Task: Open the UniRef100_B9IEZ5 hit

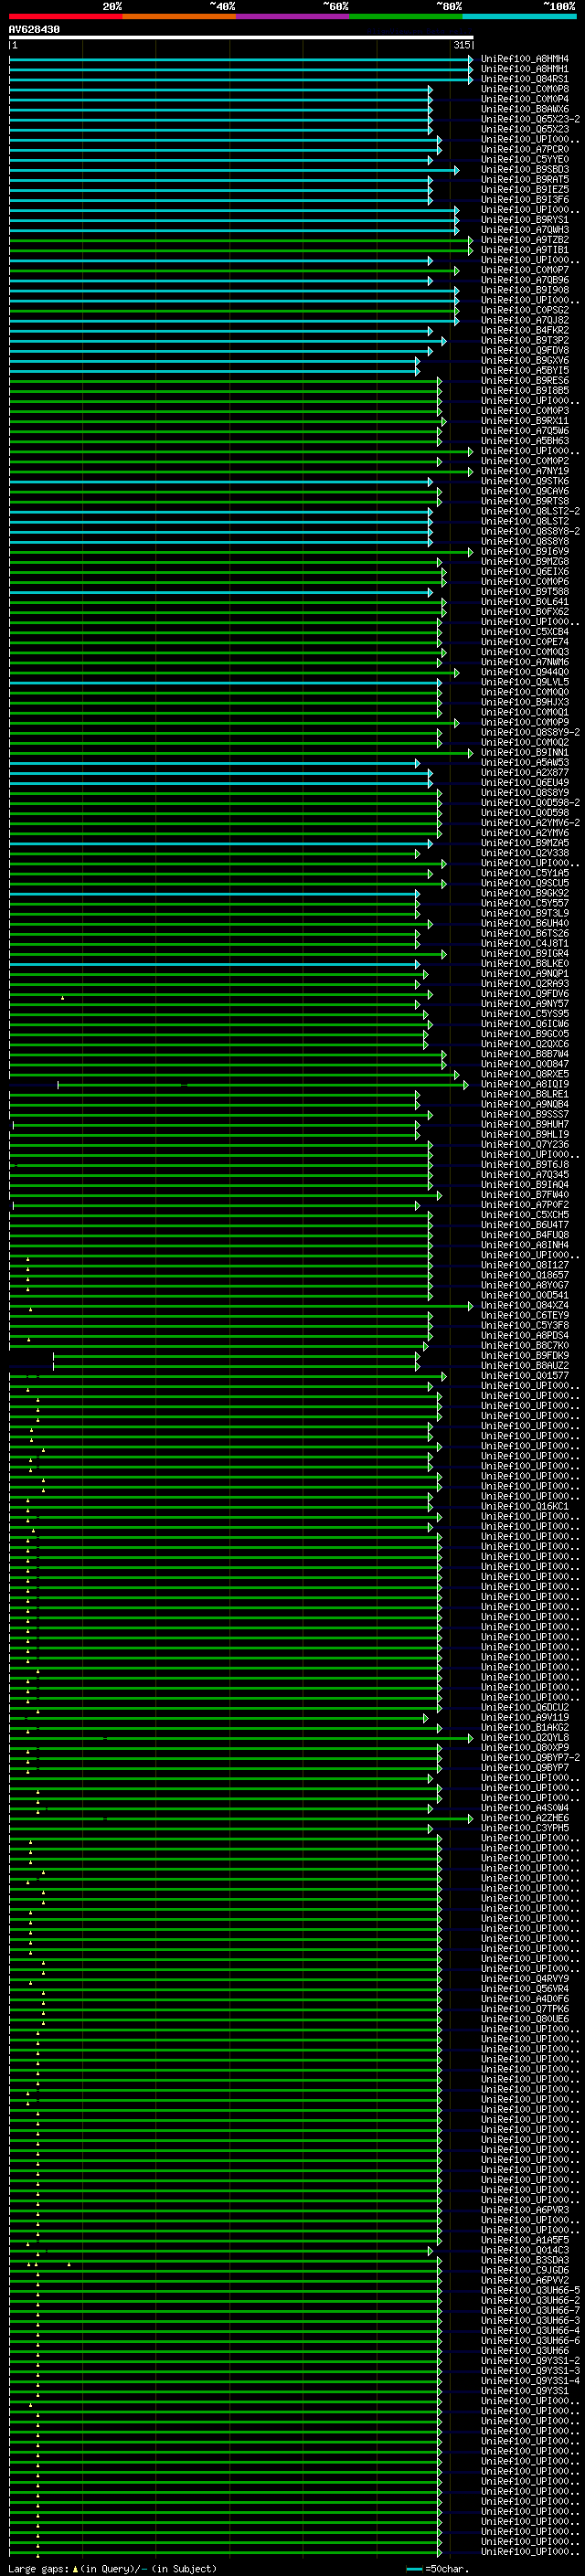Action: [x=525, y=189]
